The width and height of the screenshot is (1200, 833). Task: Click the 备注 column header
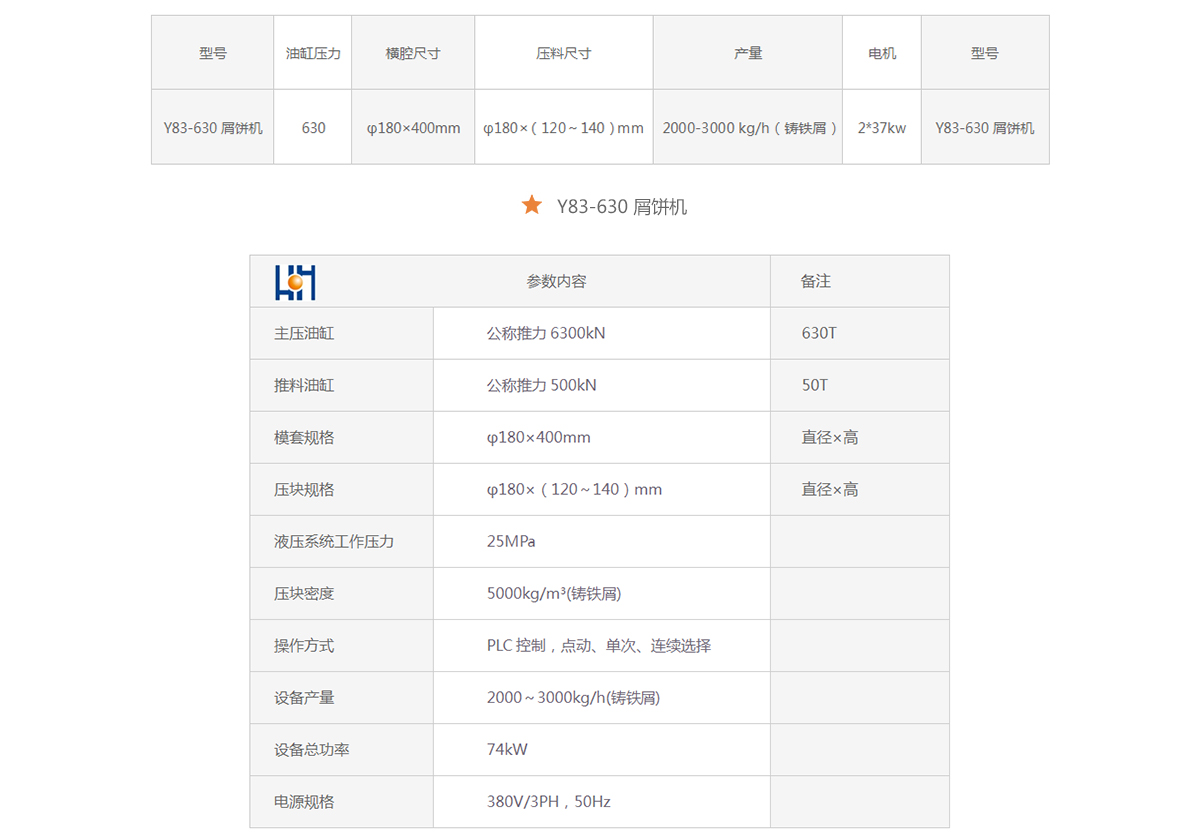click(x=816, y=282)
